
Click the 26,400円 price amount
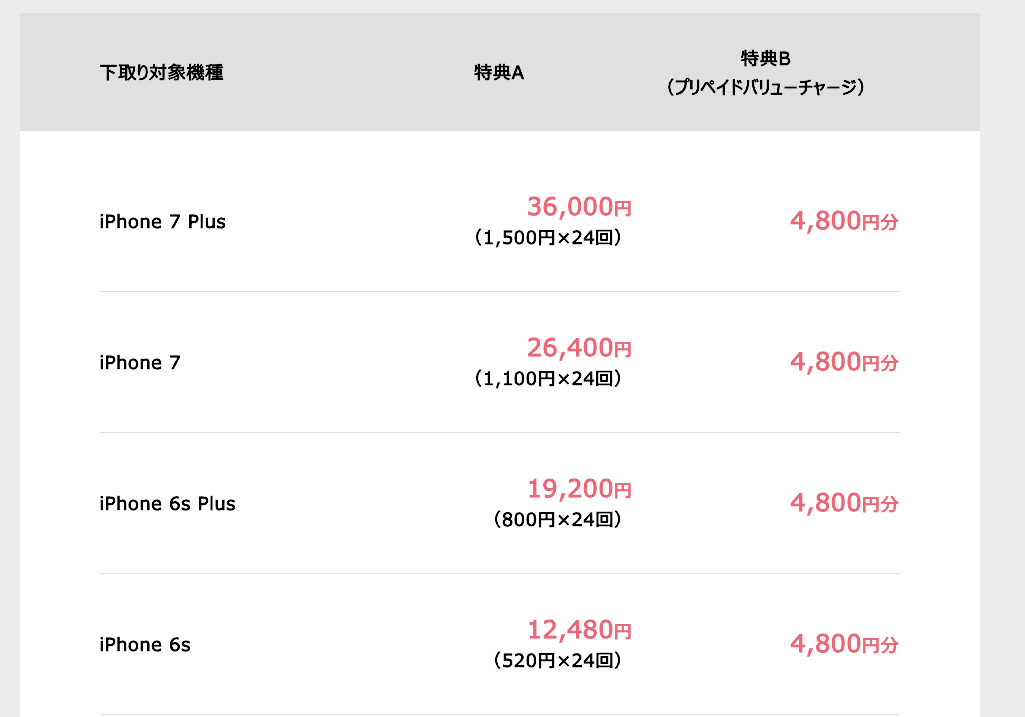click(579, 348)
